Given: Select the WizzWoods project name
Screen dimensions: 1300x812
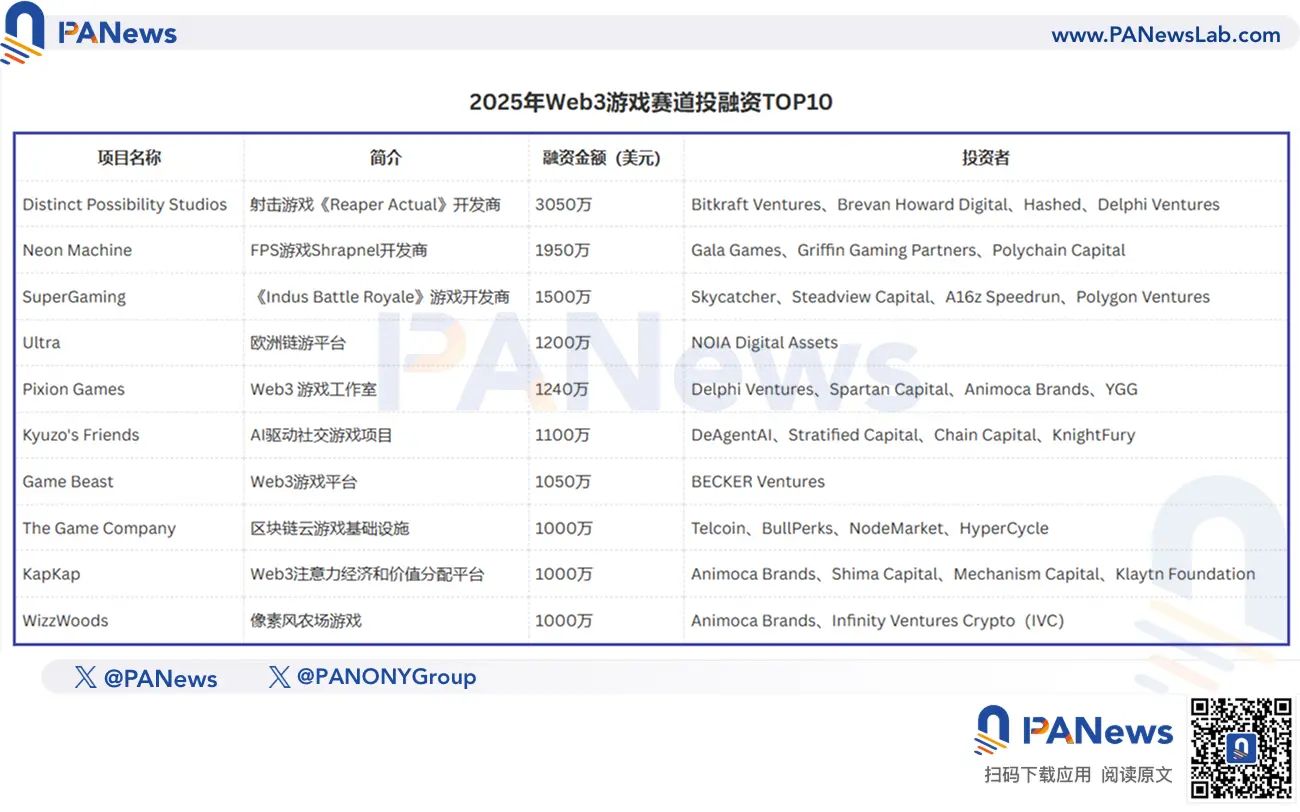Looking at the screenshot, I should coord(65,620).
